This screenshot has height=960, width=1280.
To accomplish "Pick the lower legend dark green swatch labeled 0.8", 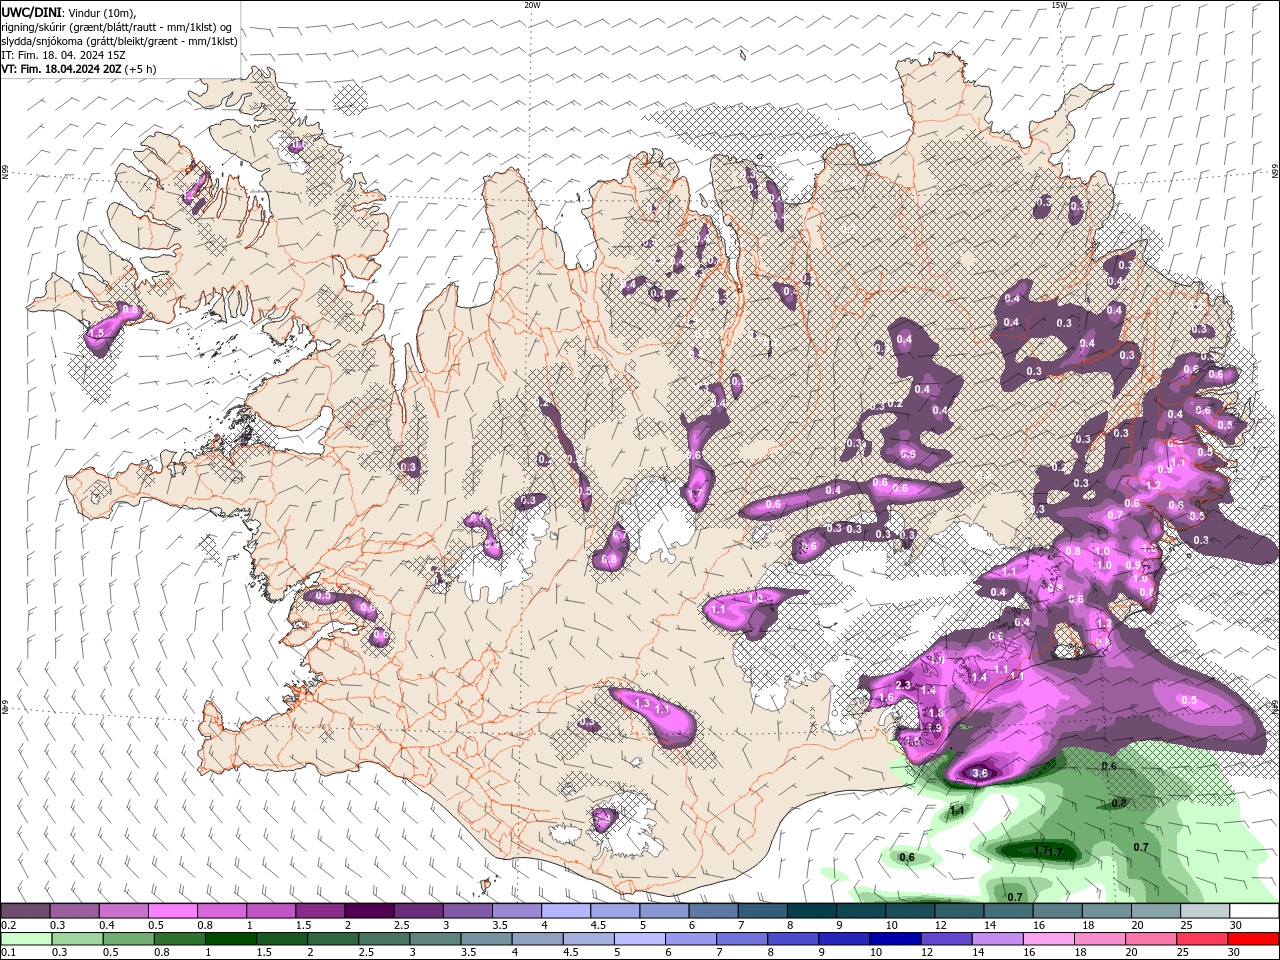I will [179, 939].
